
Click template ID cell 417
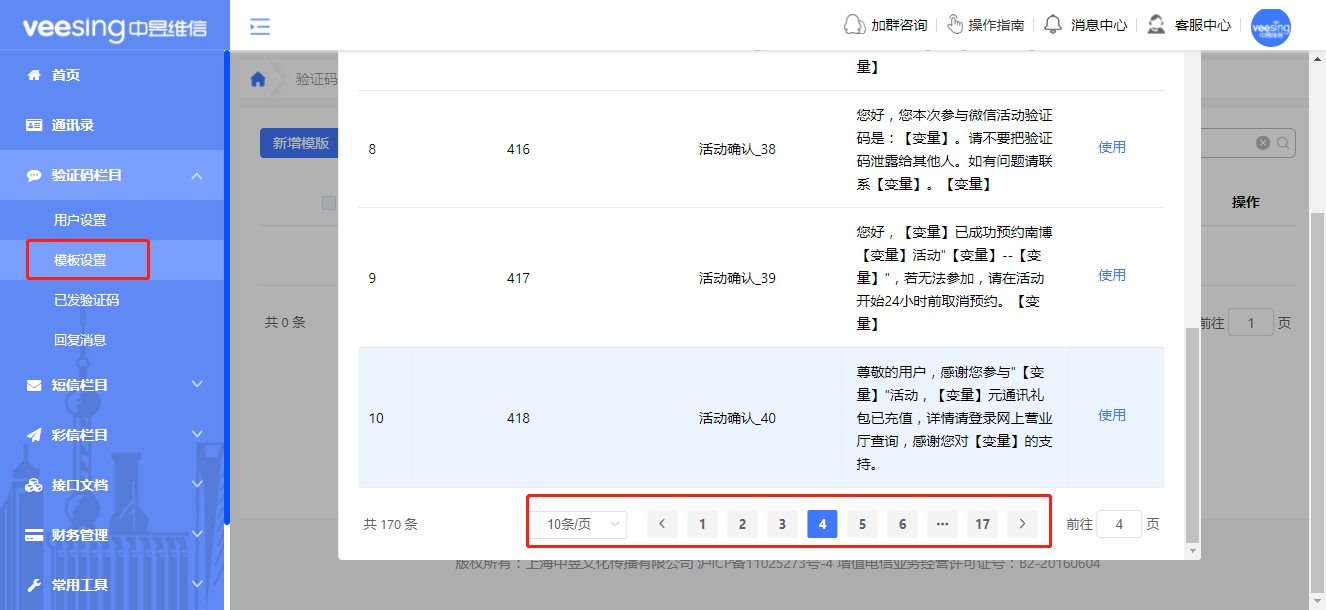pos(518,278)
